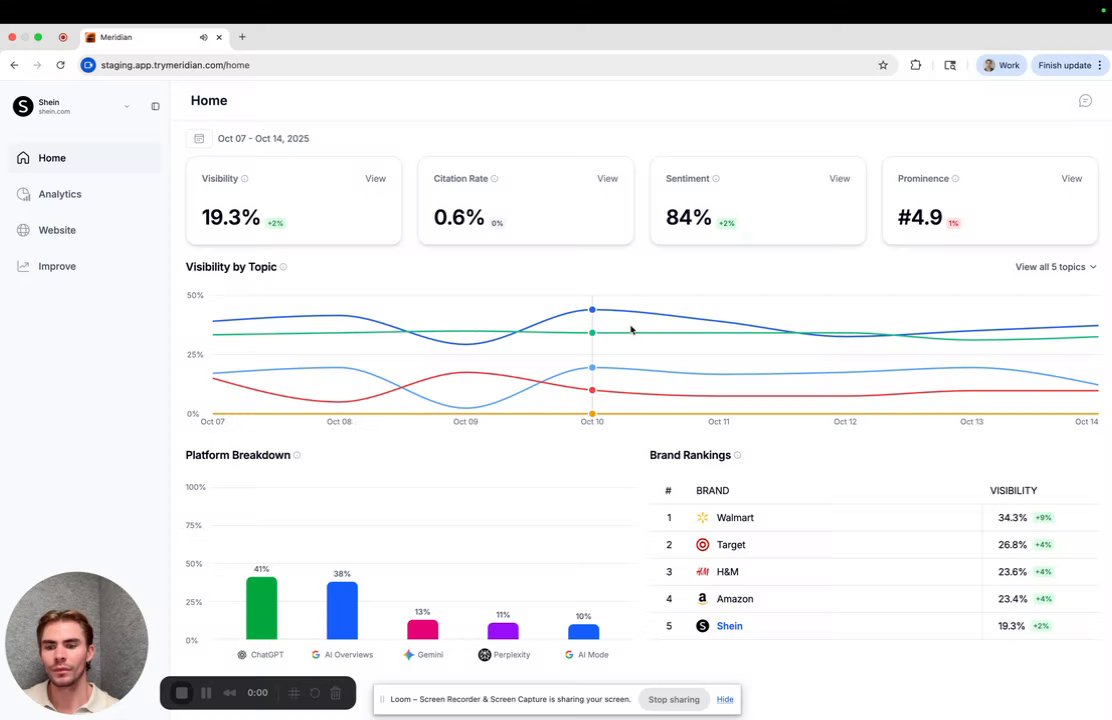This screenshot has width=1112, height=720.
Task: Click the Analytics pie chart icon
Action: click(x=23, y=194)
